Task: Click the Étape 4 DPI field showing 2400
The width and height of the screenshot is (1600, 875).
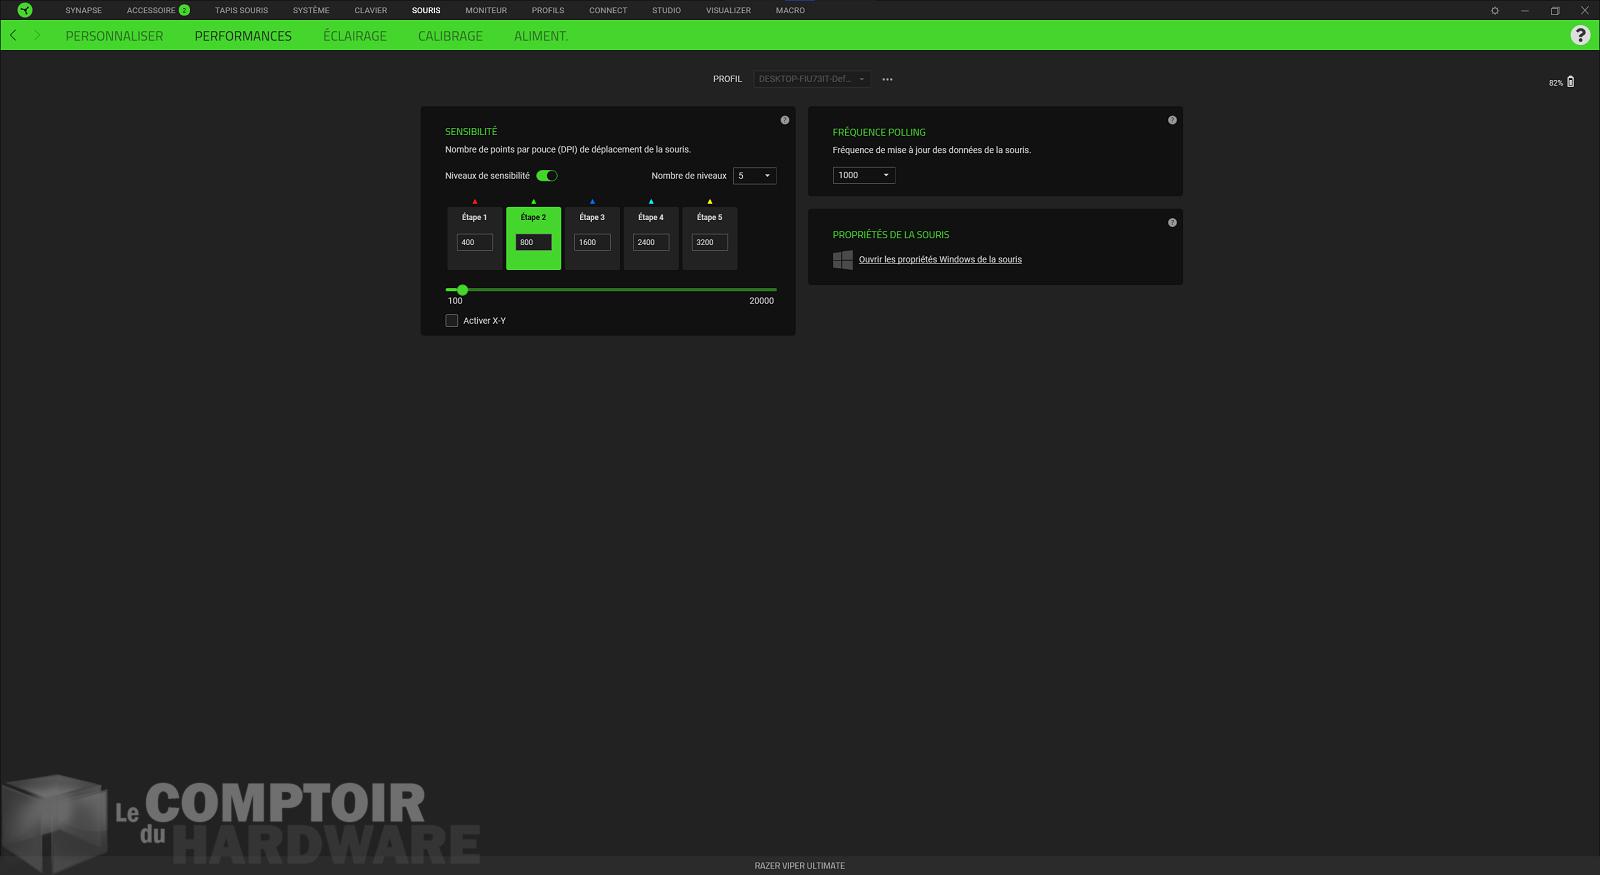Action: point(651,242)
